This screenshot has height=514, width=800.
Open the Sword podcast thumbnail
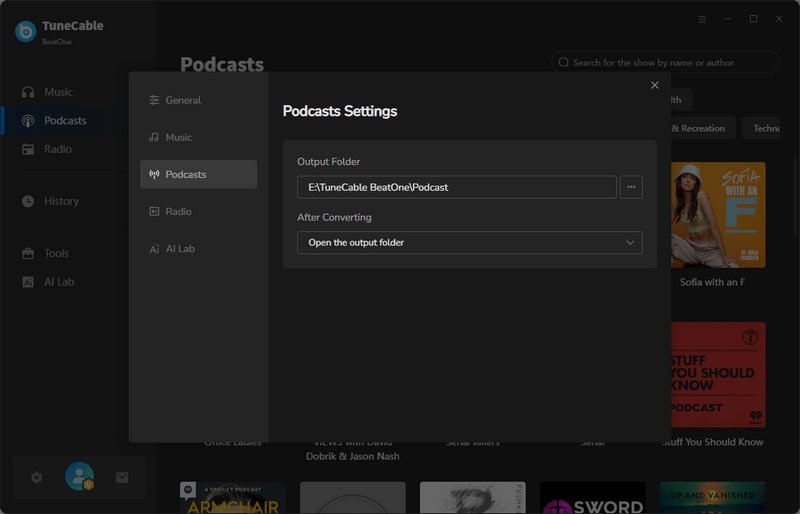pos(592,498)
